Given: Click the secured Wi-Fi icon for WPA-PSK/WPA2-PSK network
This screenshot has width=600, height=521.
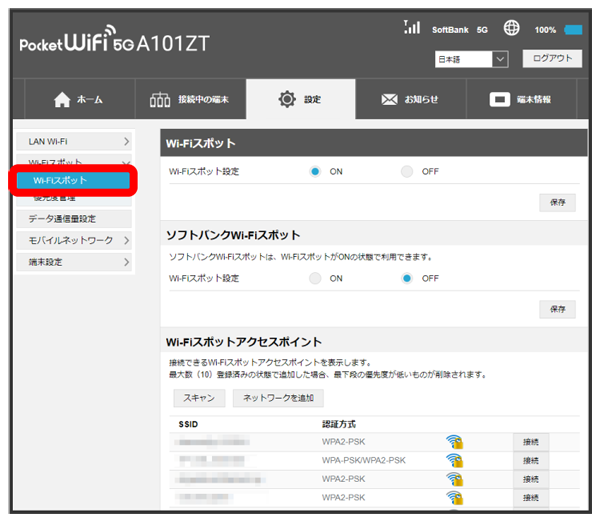Looking at the screenshot, I should pos(454,460).
